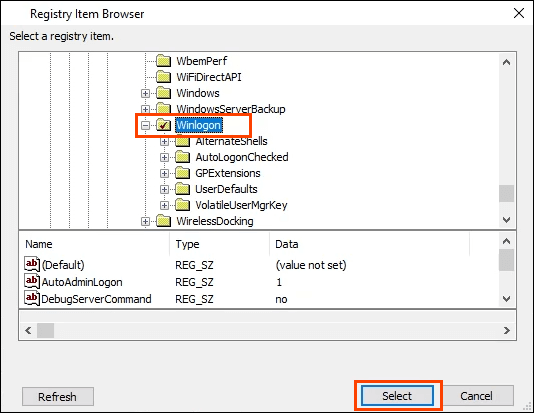The width and height of the screenshot is (534, 413).
Task: Select the AutoLogonChecked folder icon
Action: coord(183,157)
